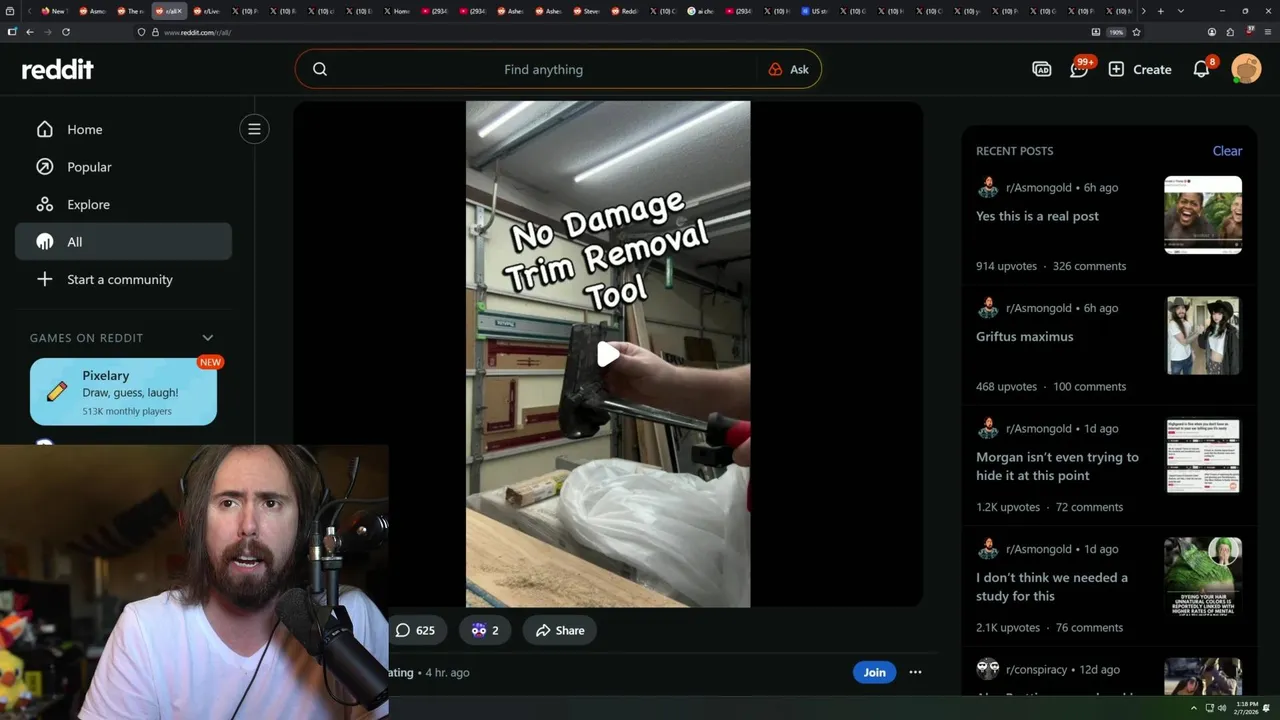This screenshot has height=720, width=1280.
Task: Open the Pixelary game card
Action: click(x=123, y=391)
